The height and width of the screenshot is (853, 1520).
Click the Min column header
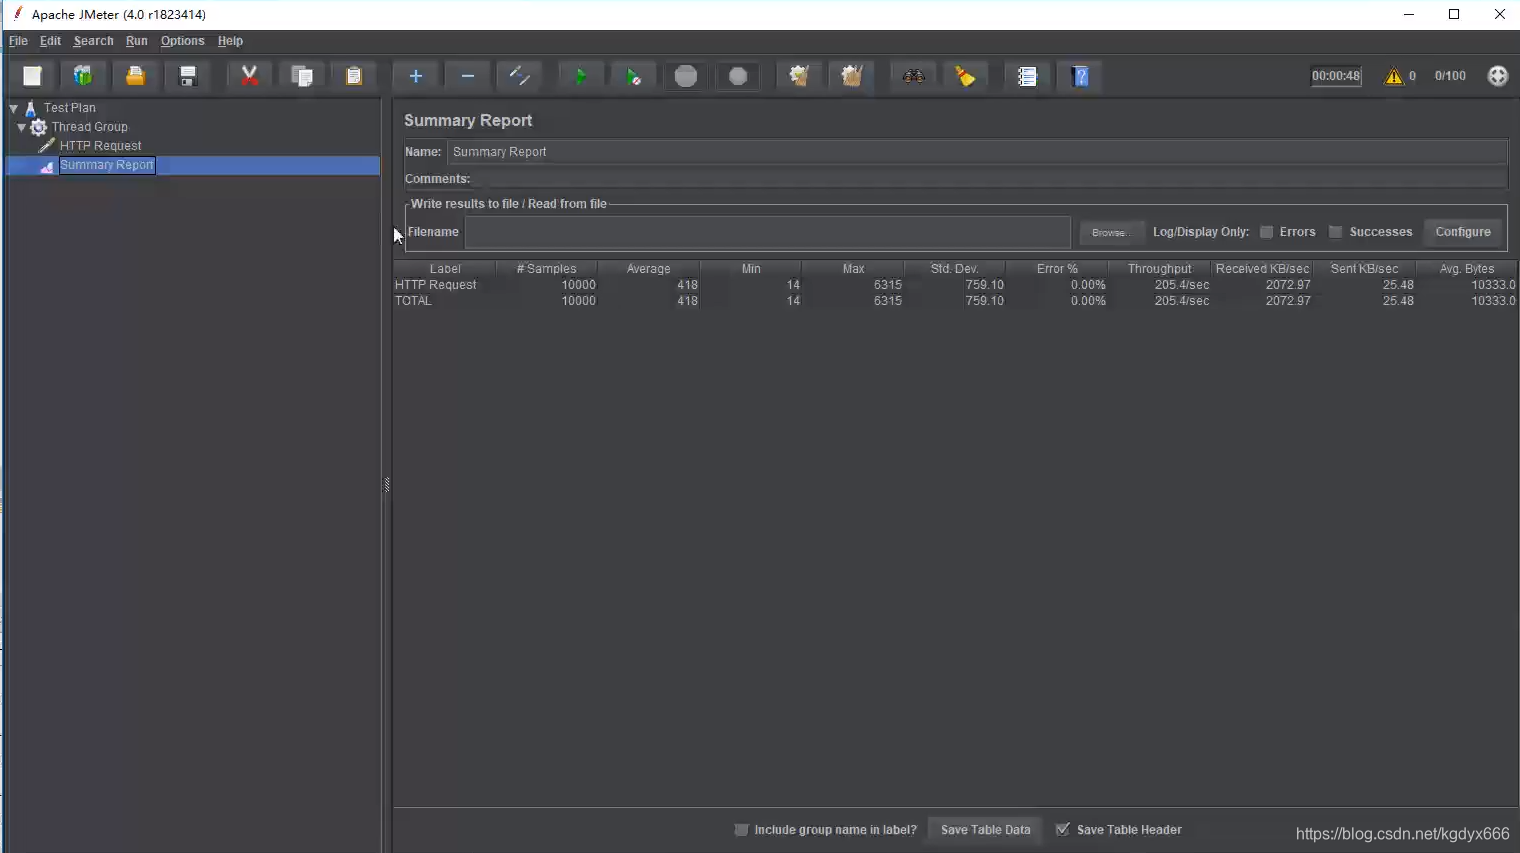[751, 269]
